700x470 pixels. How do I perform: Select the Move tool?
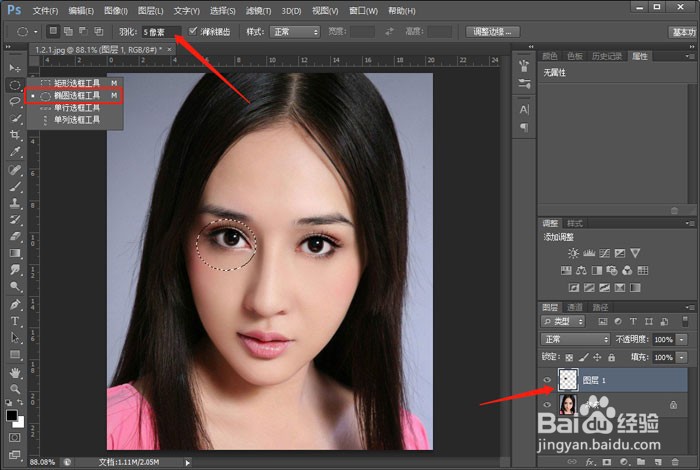(15, 68)
